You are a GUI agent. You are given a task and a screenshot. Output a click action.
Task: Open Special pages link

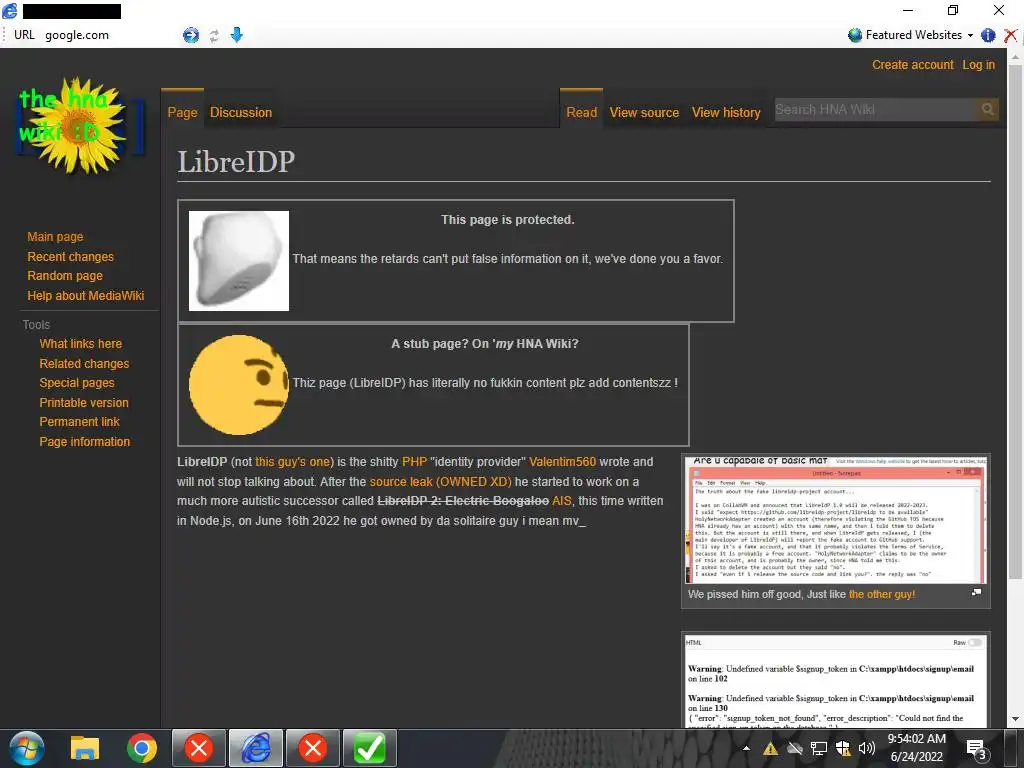click(x=76, y=383)
